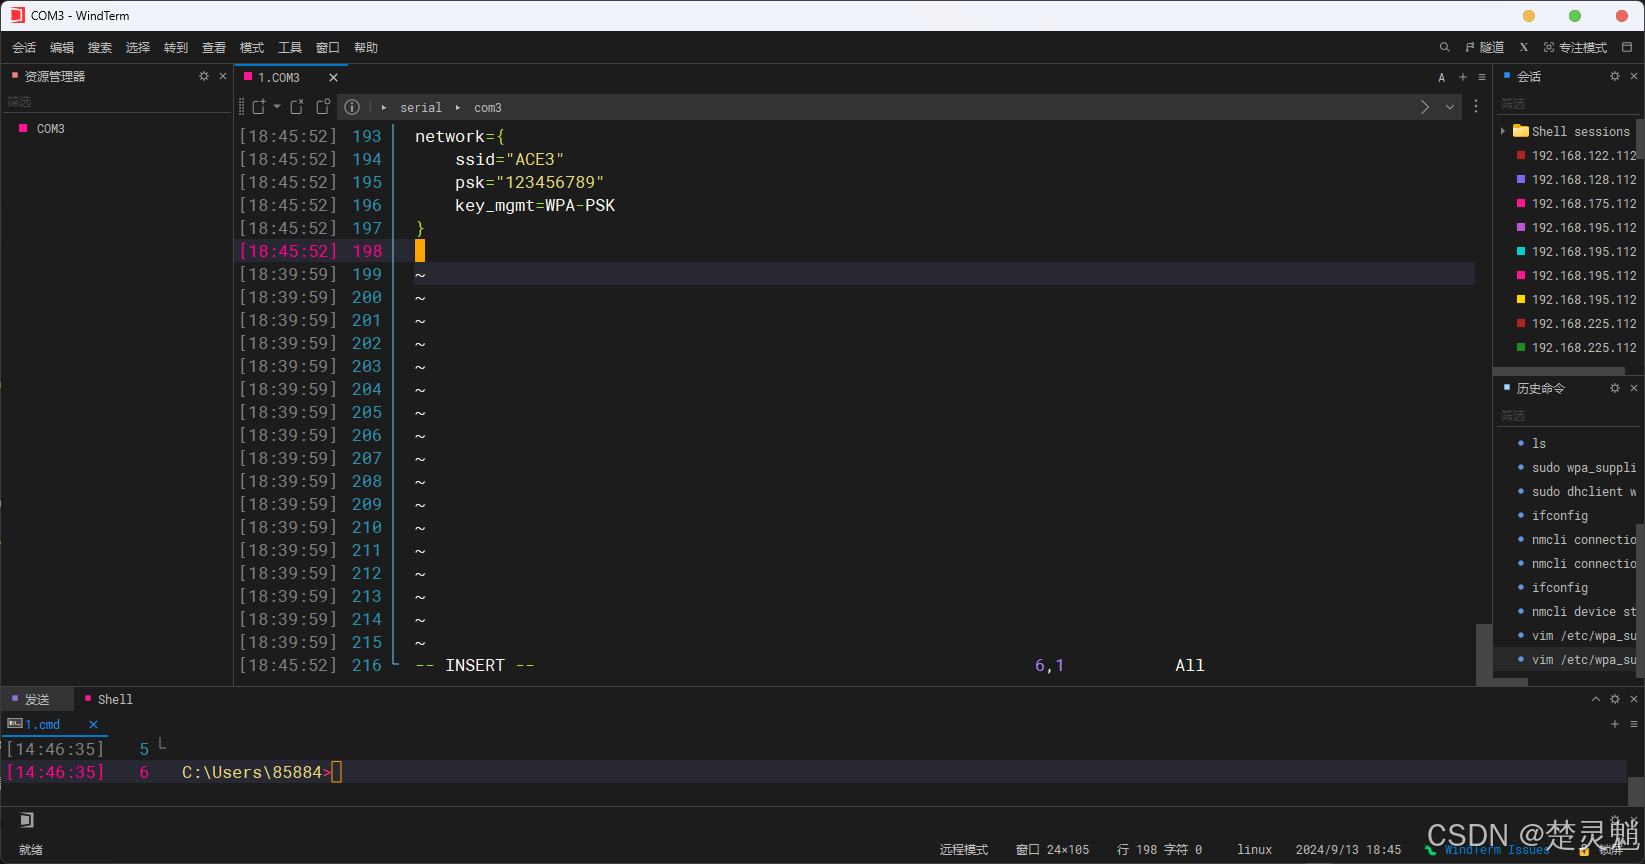The width and height of the screenshot is (1645, 864).
Task: Select the 'nmcli device st' history command
Action: click(x=1584, y=612)
